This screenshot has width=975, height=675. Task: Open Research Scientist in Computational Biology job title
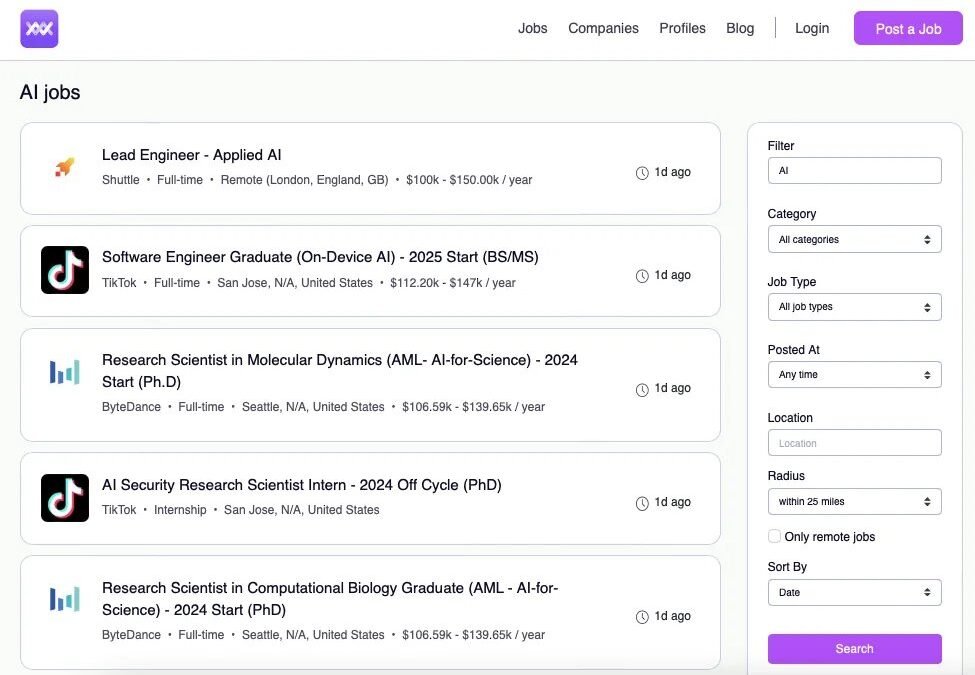[330, 599]
